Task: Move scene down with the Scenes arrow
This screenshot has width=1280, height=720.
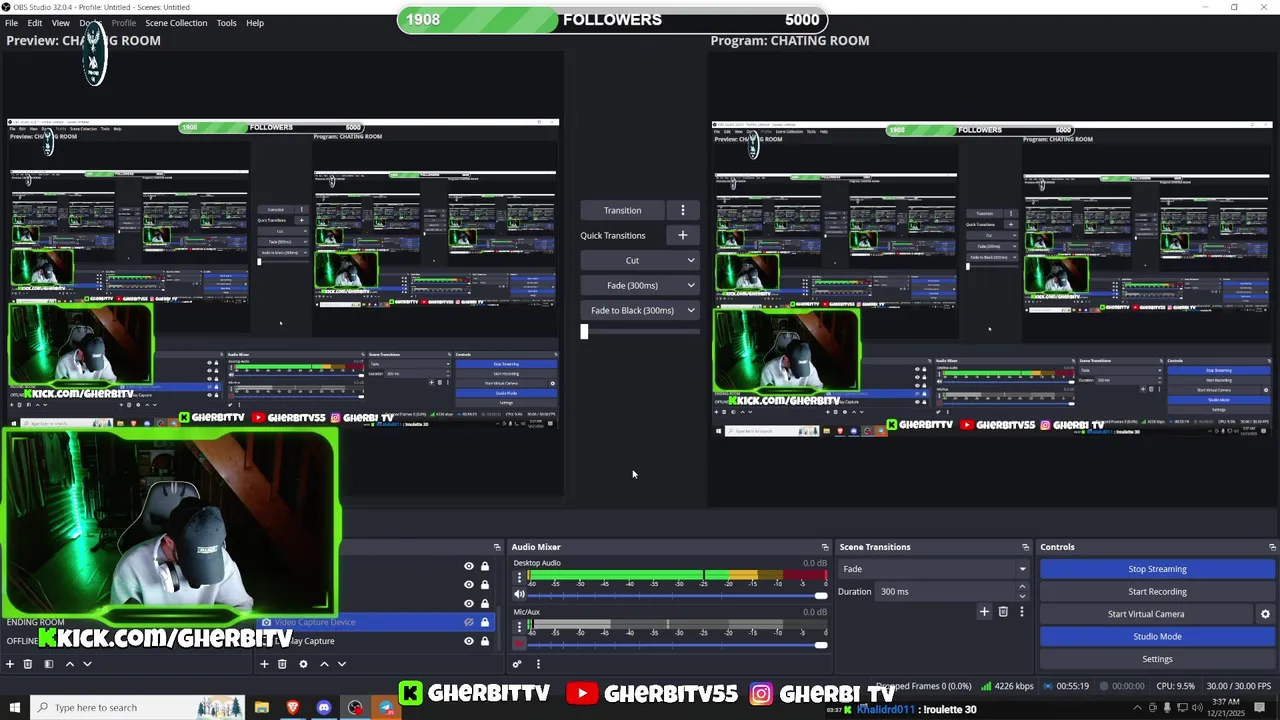Action: coord(87,664)
